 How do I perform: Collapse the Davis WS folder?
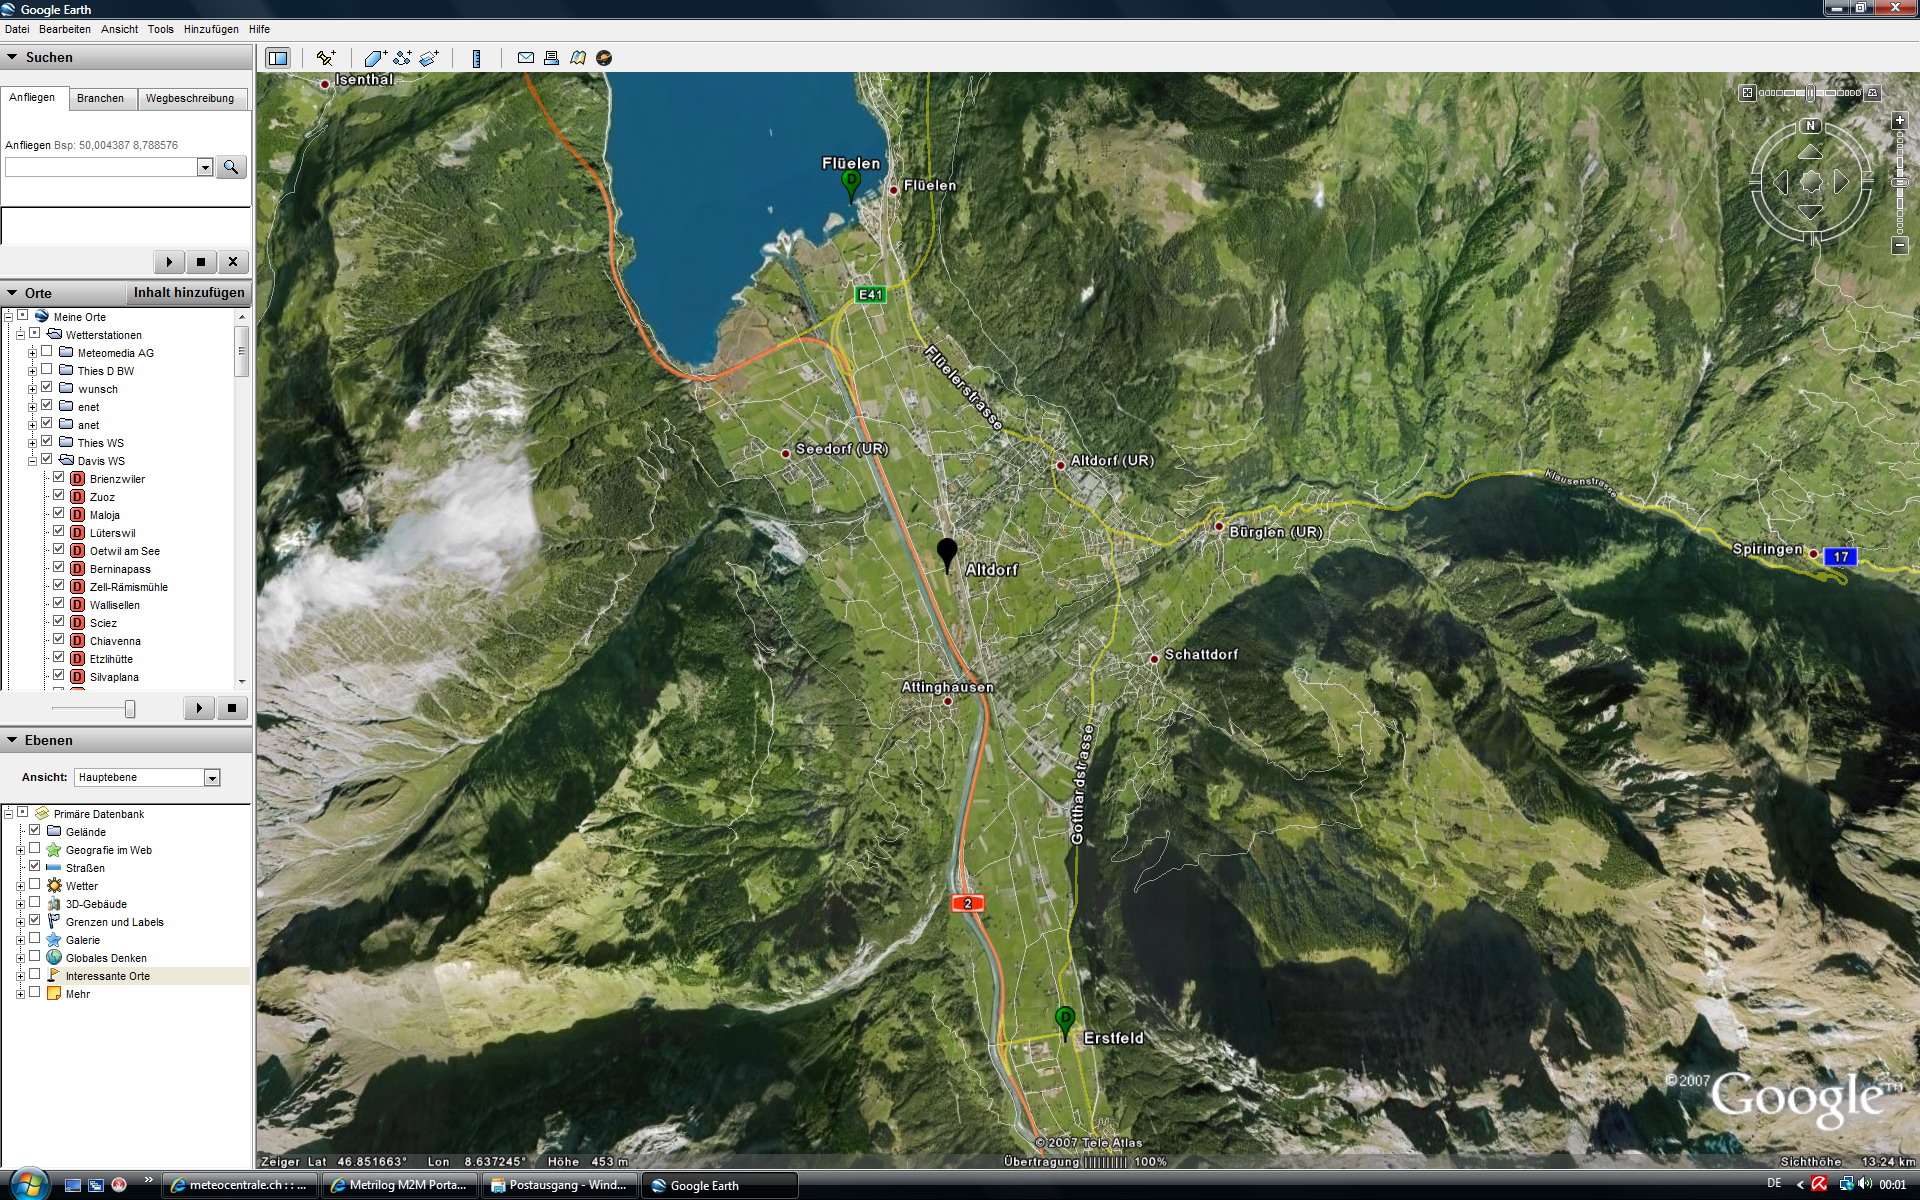32,461
